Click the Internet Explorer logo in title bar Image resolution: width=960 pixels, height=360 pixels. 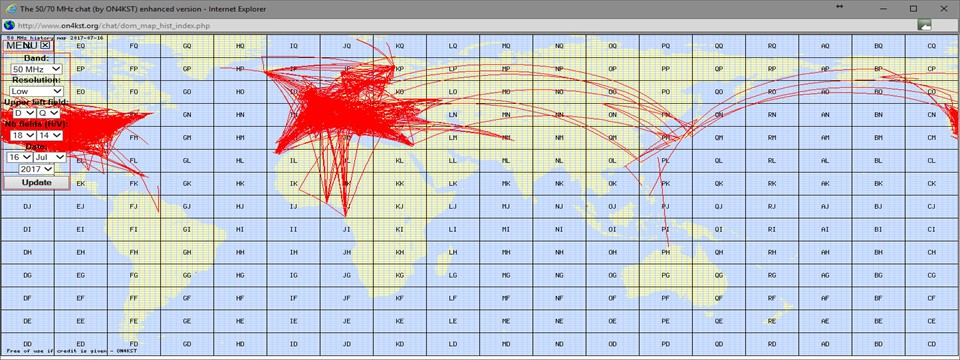tap(9, 9)
